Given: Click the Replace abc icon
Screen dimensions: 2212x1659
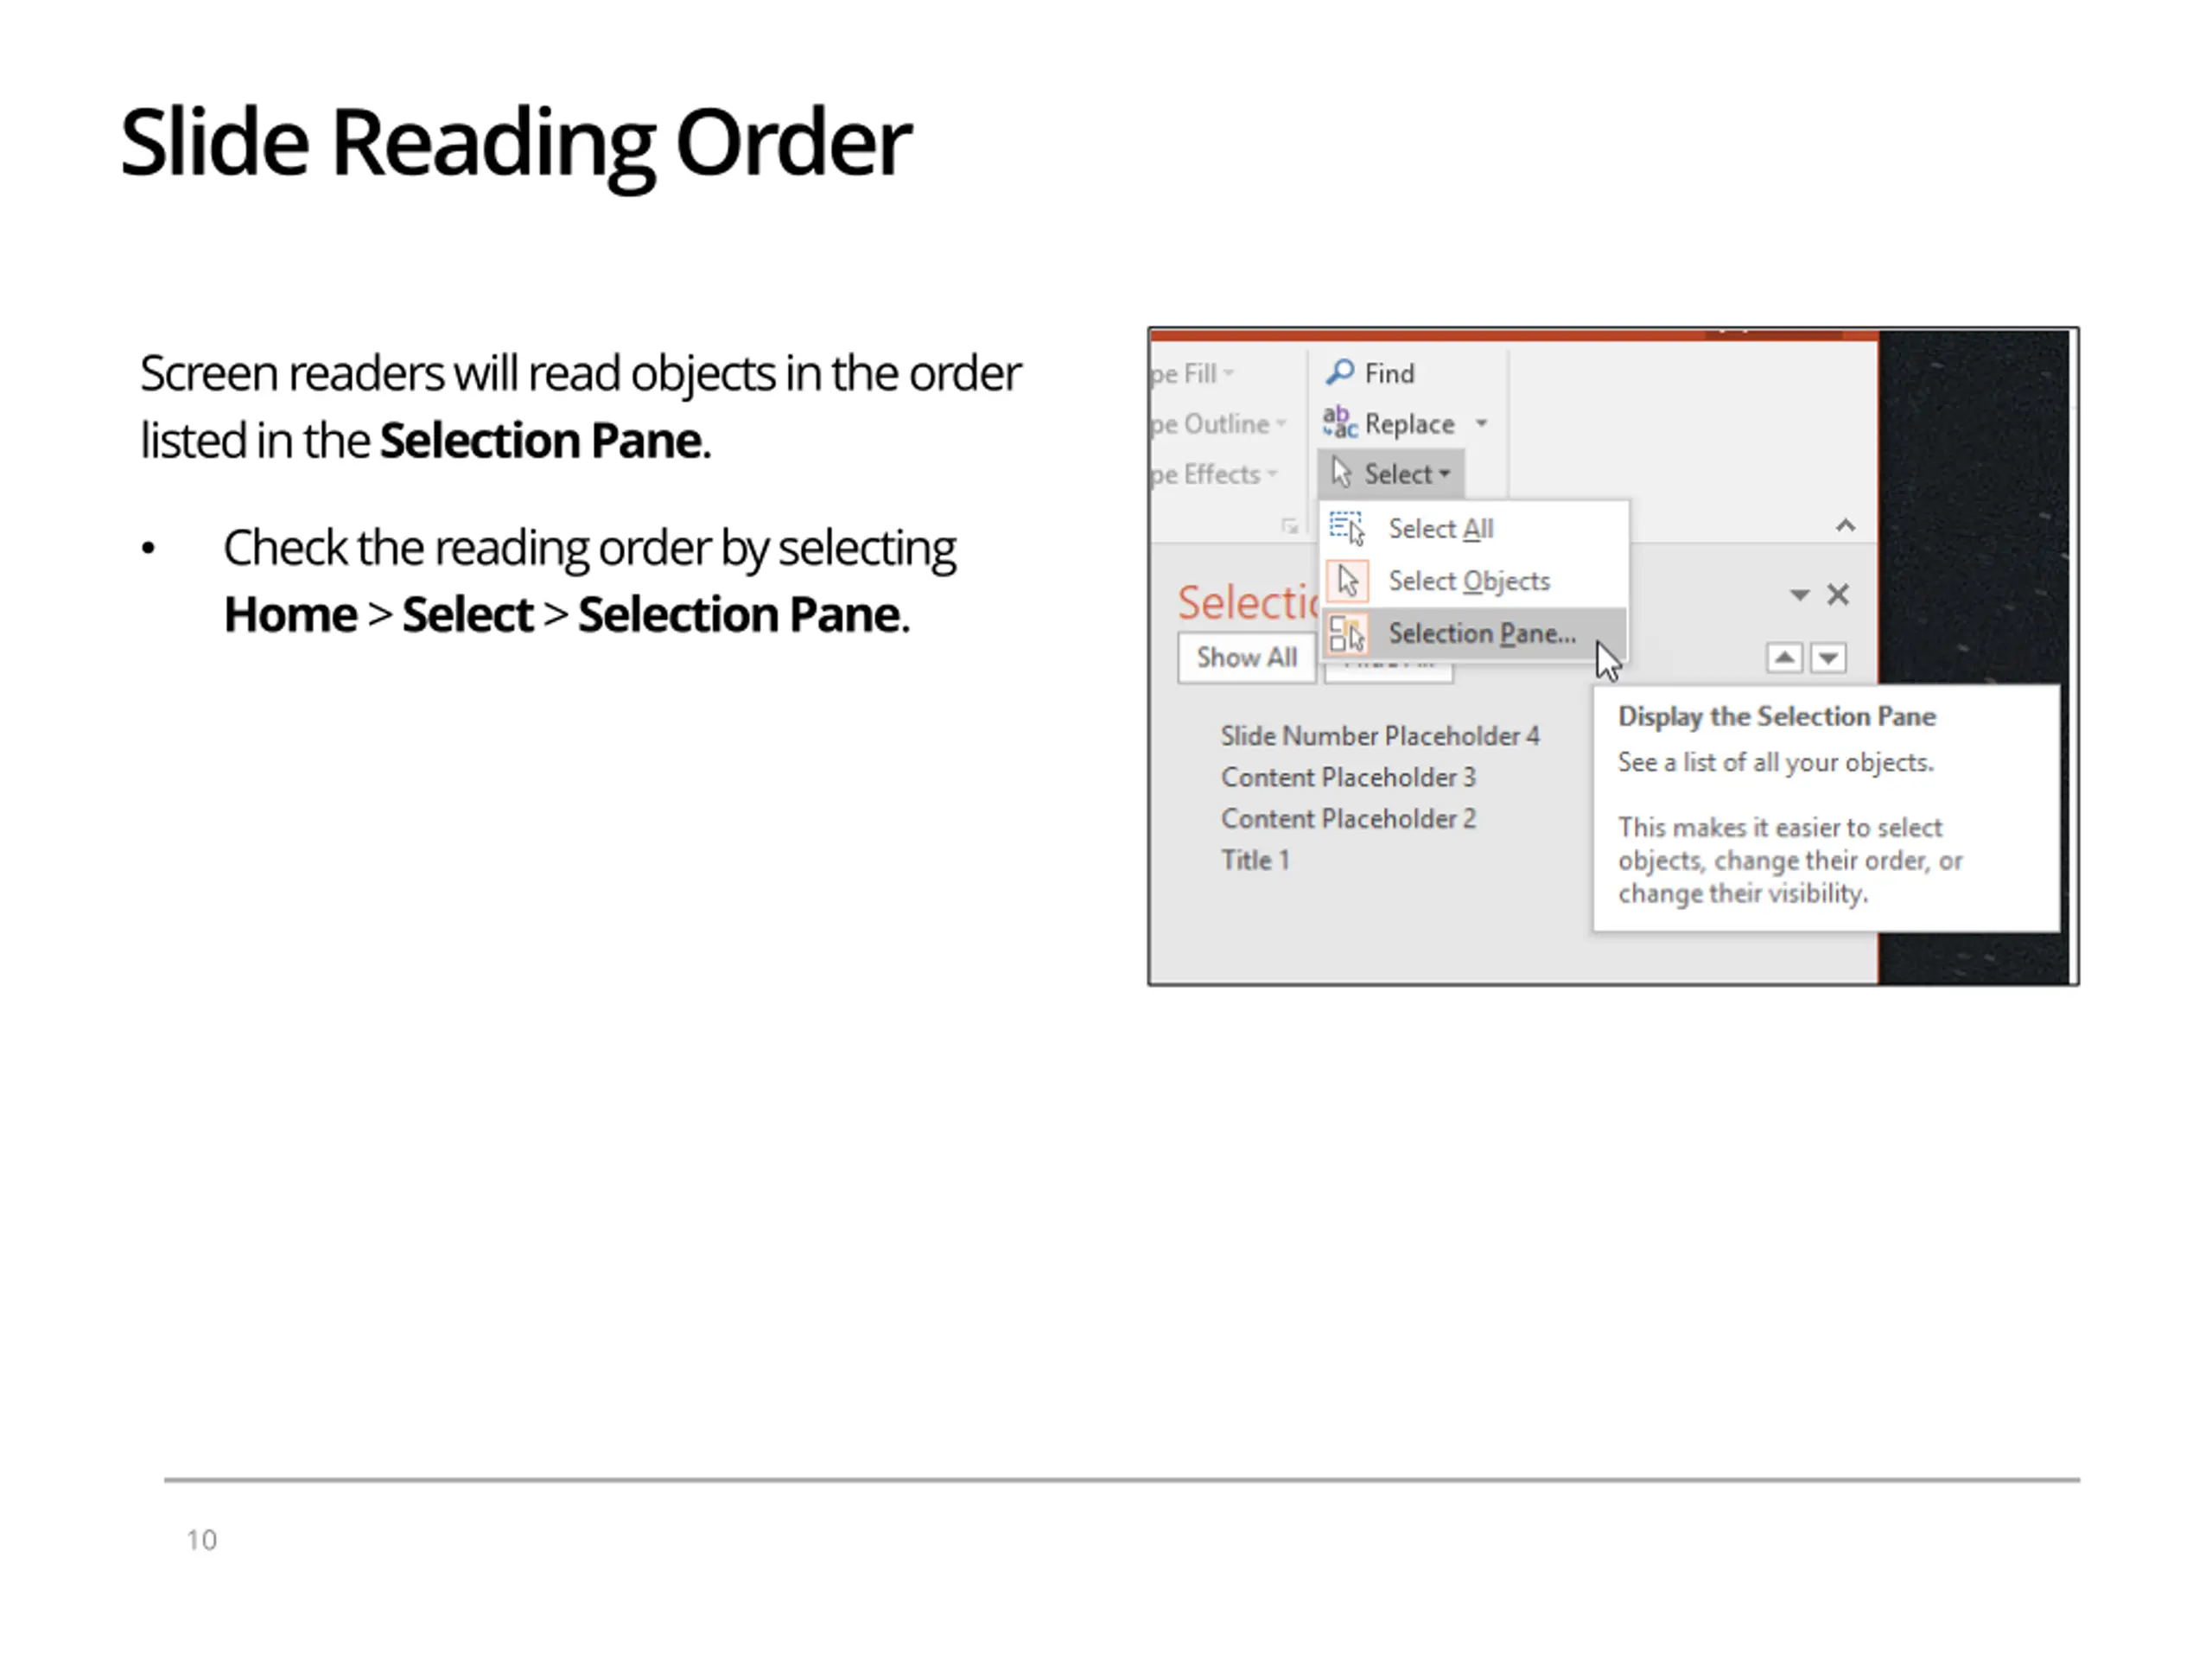Looking at the screenshot, I should [x=1339, y=423].
